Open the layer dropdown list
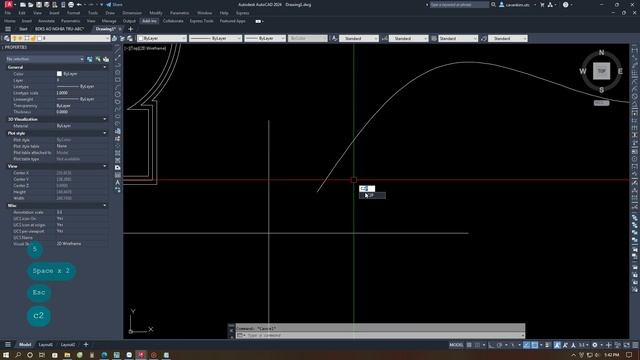640x360 pixels. tap(59, 38)
